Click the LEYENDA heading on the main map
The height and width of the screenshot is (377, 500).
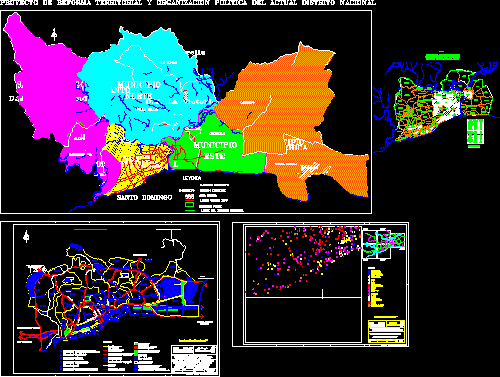(192, 178)
